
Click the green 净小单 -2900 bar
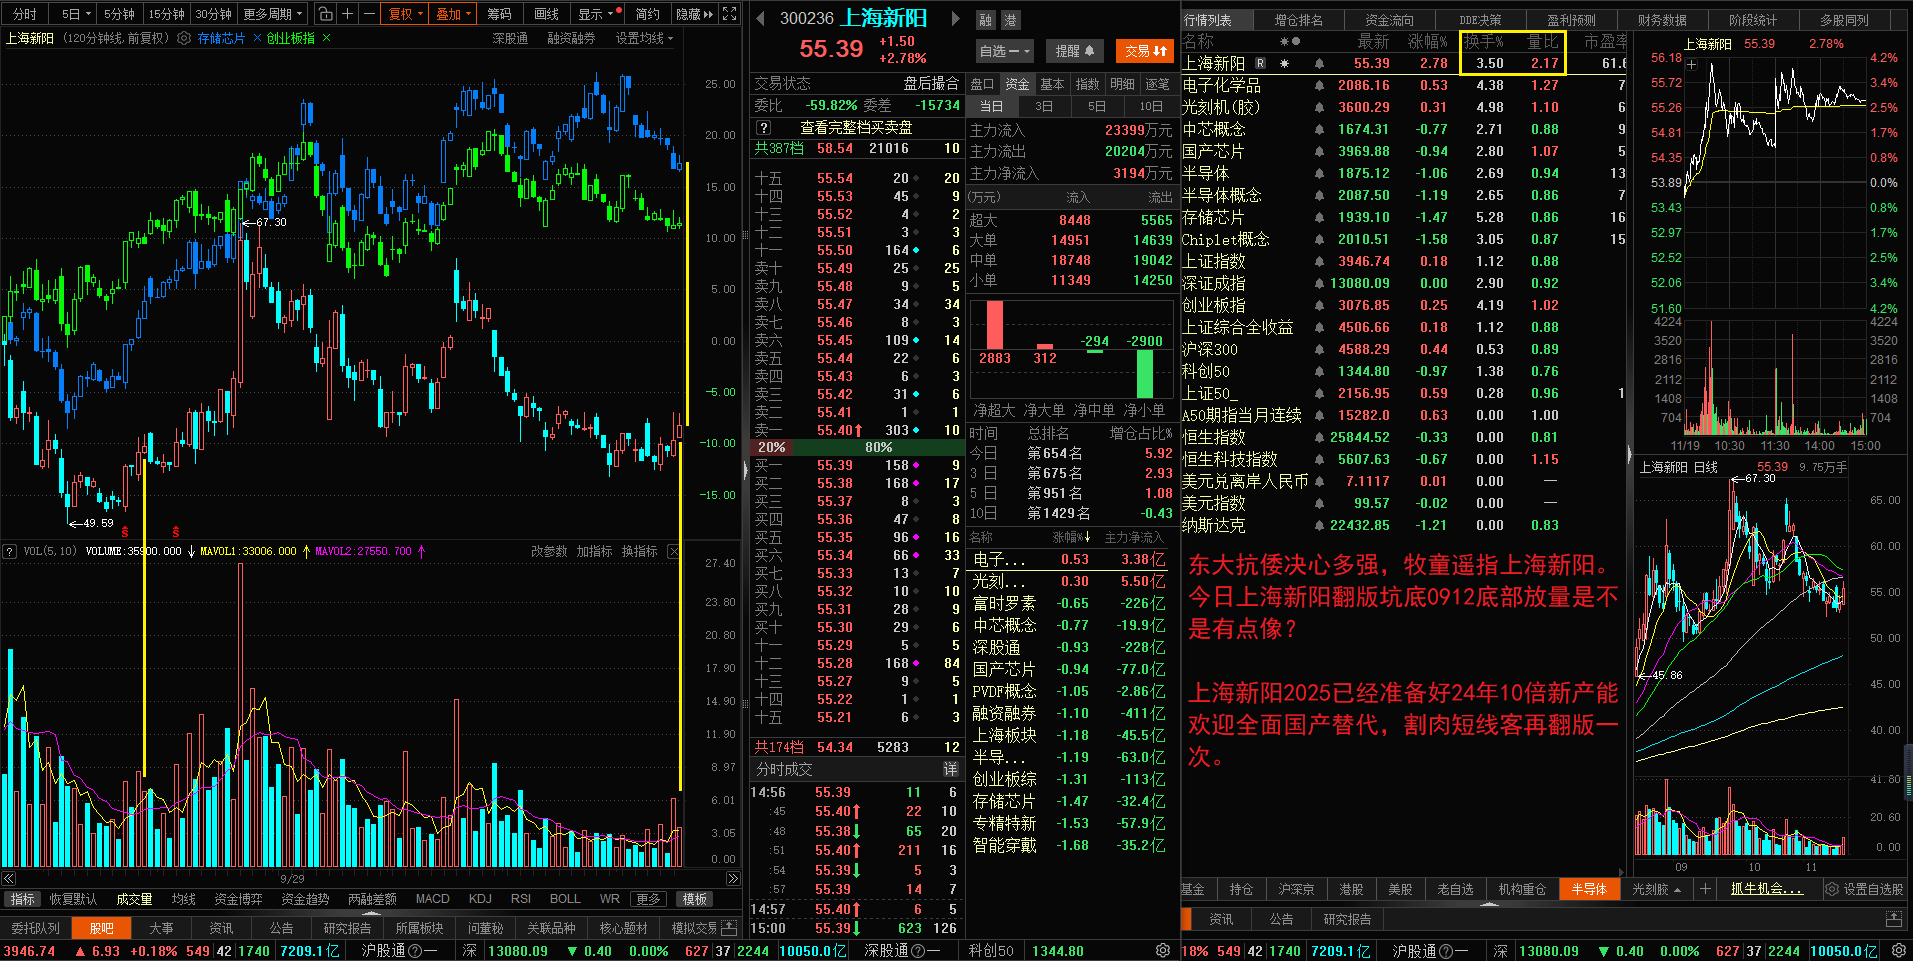click(1145, 374)
